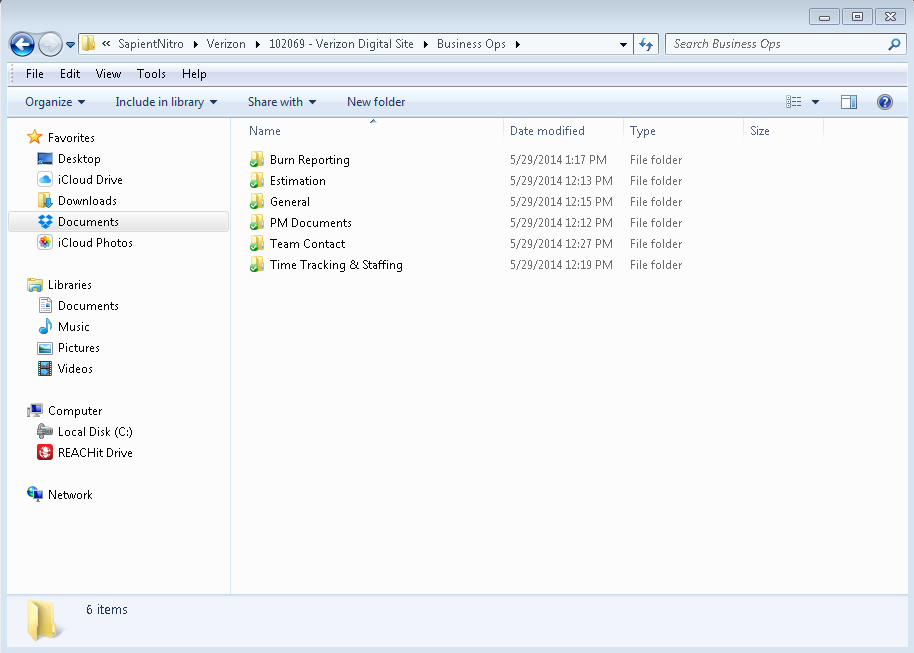
Task: Click SapientNitro in the address path
Action: [x=150, y=44]
